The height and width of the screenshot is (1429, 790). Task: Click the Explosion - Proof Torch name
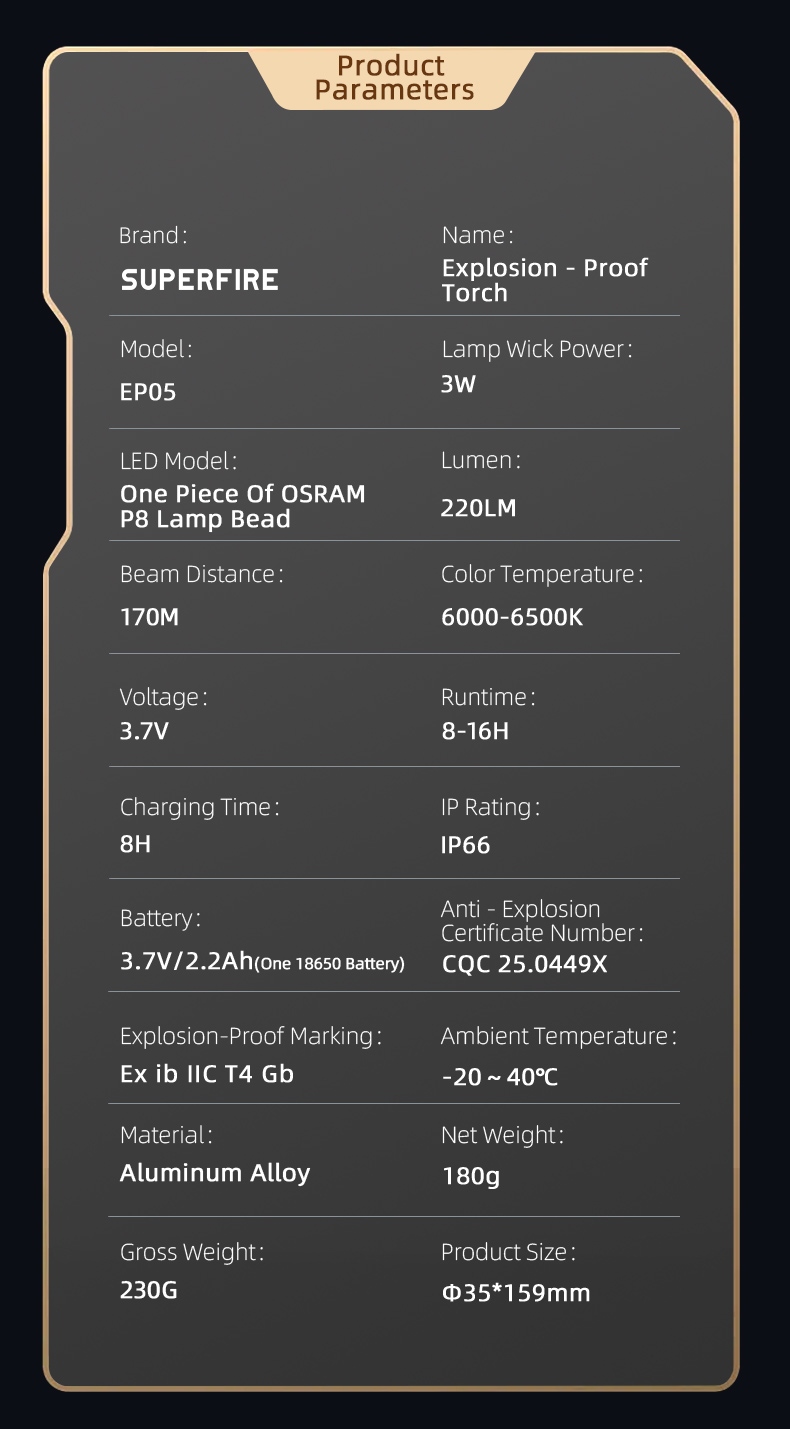(x=545, y=280)
